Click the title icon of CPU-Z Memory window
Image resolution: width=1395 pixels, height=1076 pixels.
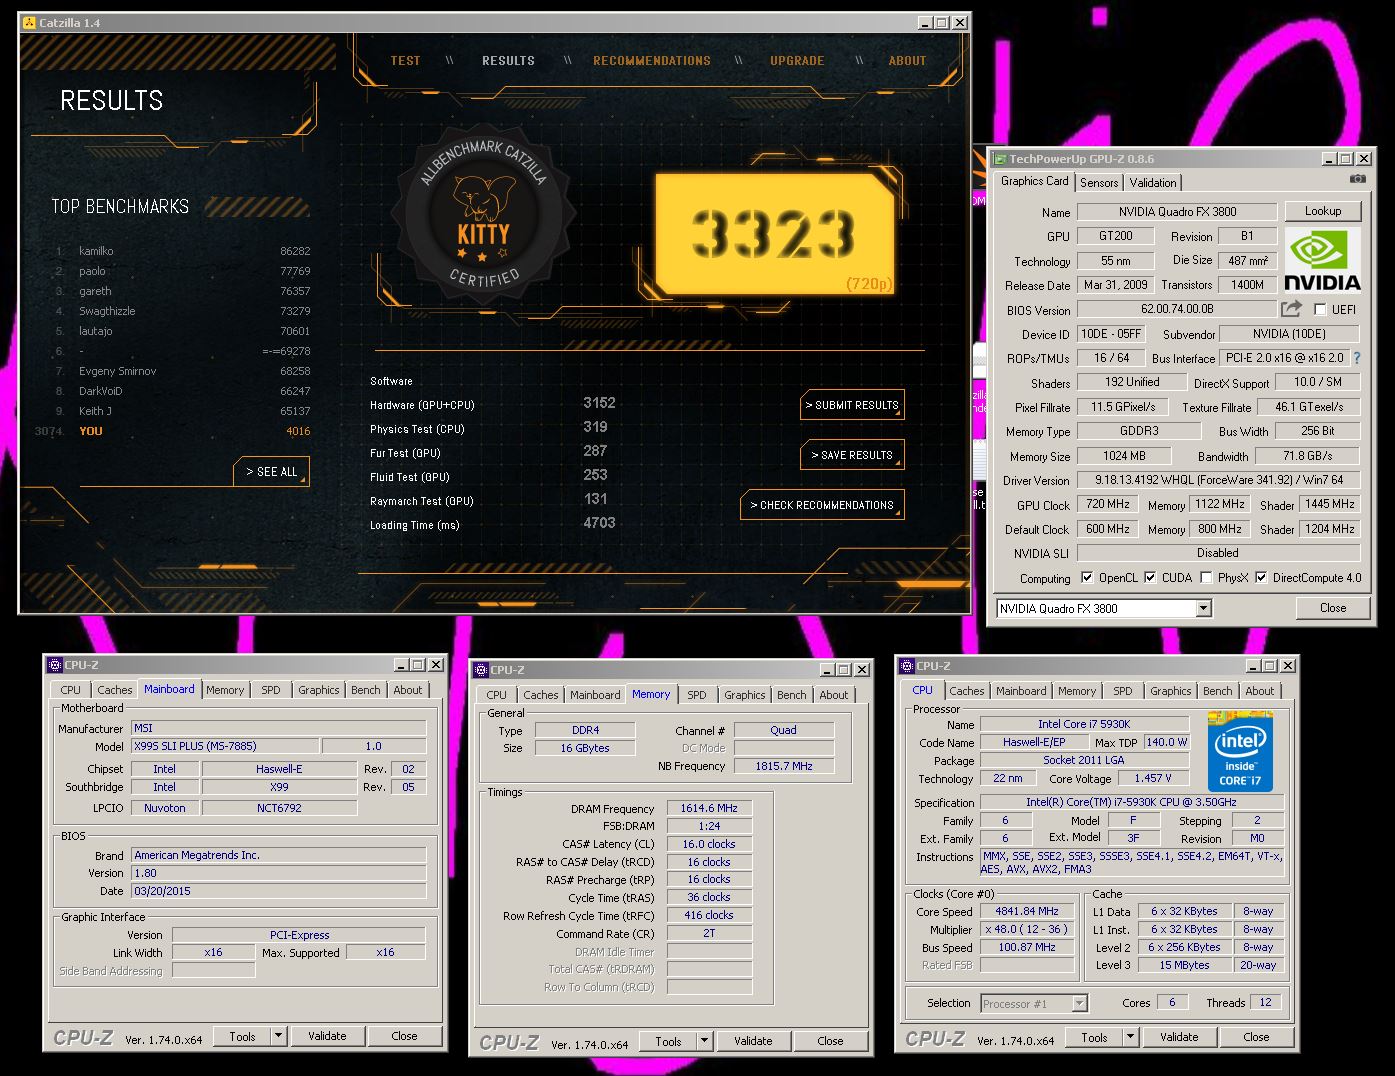point(480,670)
